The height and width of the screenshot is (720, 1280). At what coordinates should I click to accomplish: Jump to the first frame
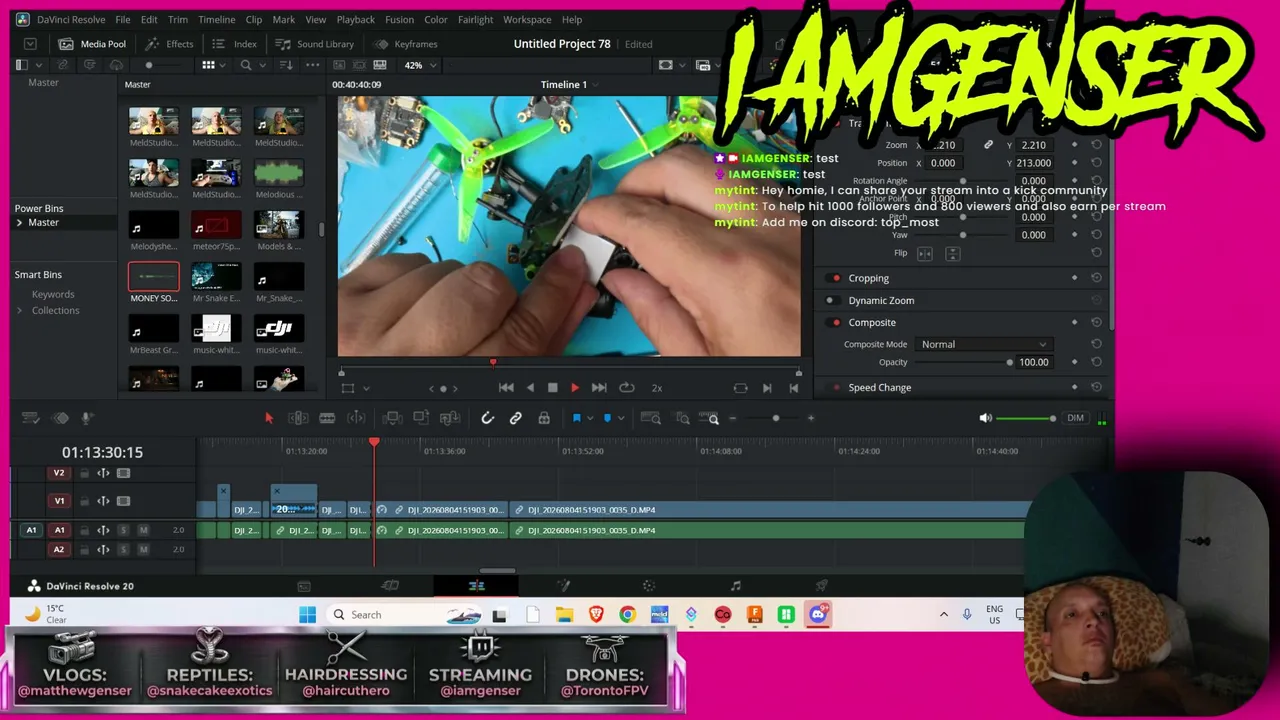click(506, 388)
